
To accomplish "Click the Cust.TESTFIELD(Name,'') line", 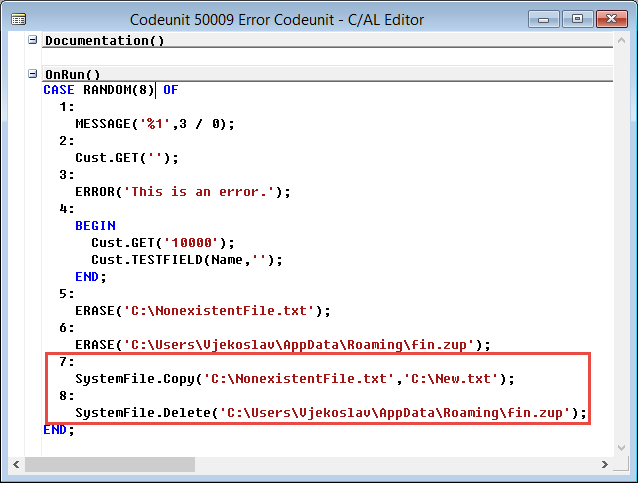I will [x=187, y=260].
